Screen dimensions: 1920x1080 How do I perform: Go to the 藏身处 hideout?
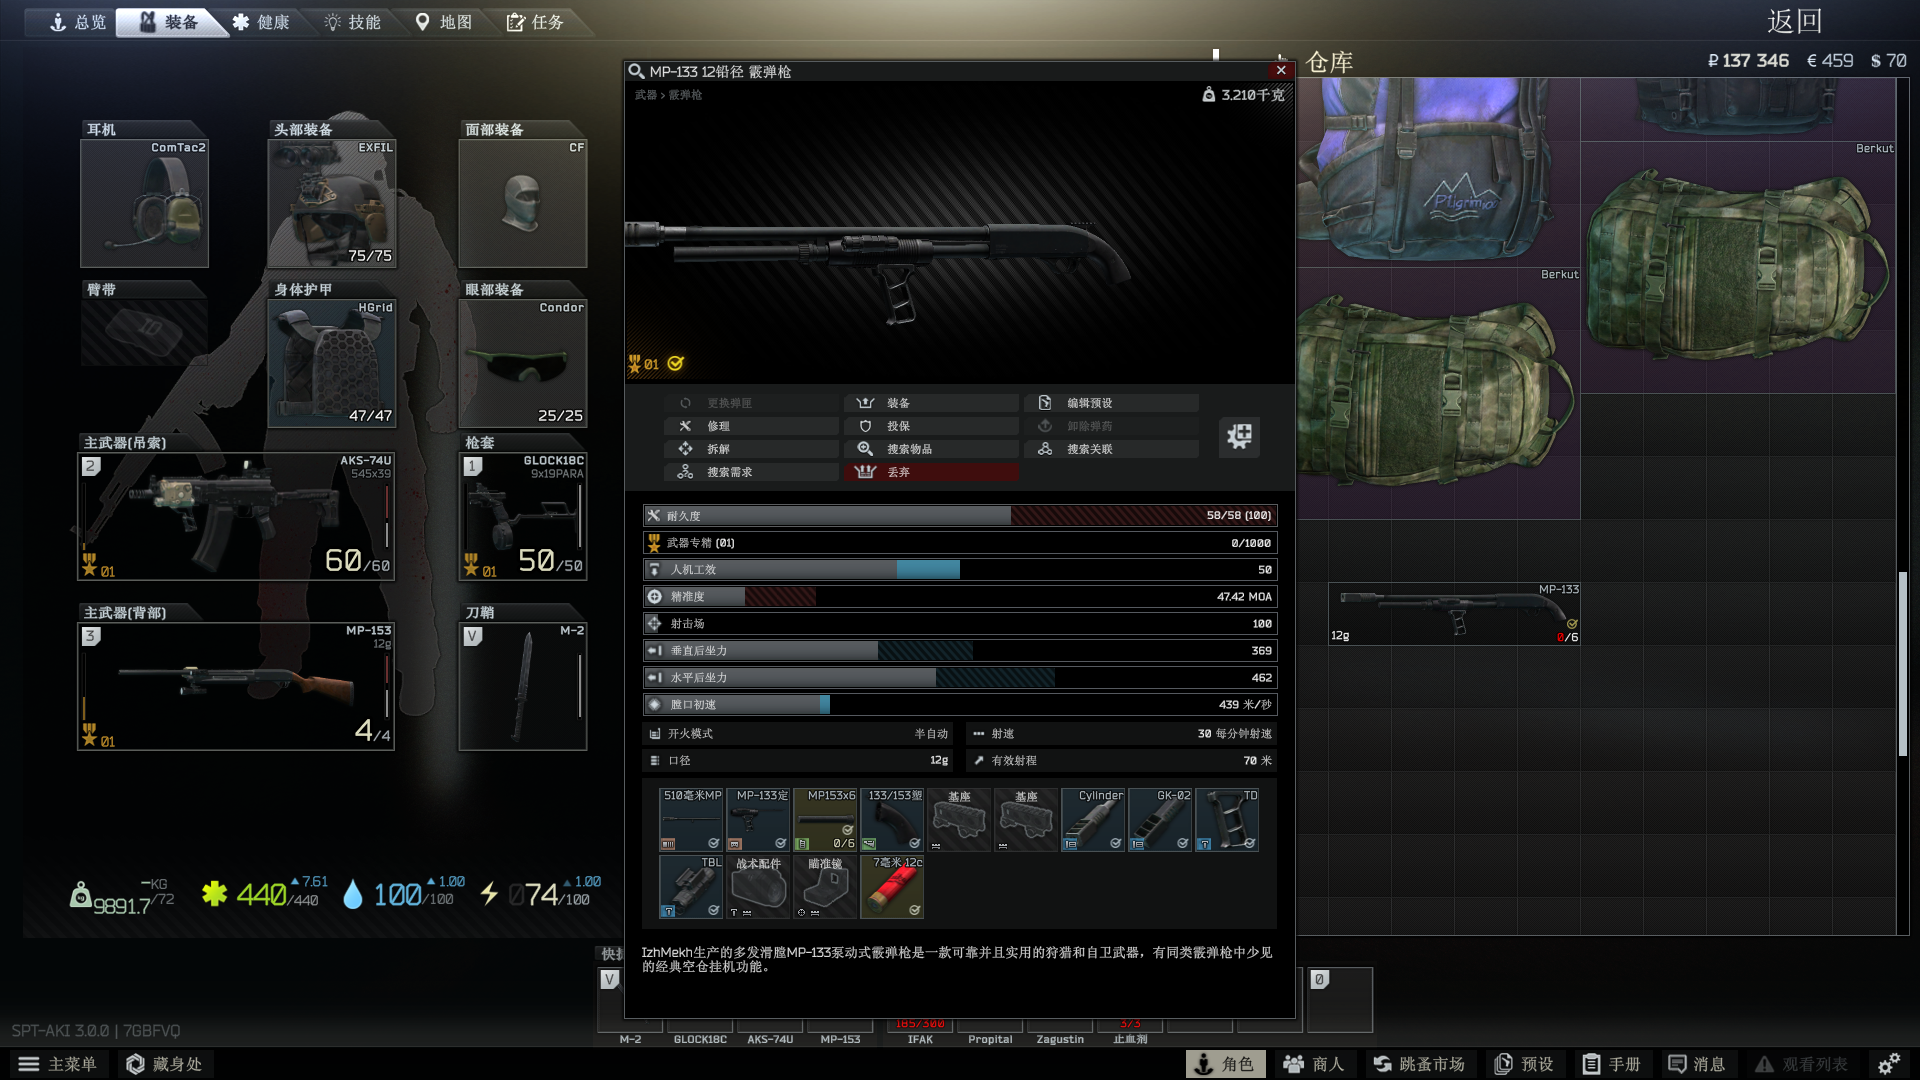[x=166, y=1064]
